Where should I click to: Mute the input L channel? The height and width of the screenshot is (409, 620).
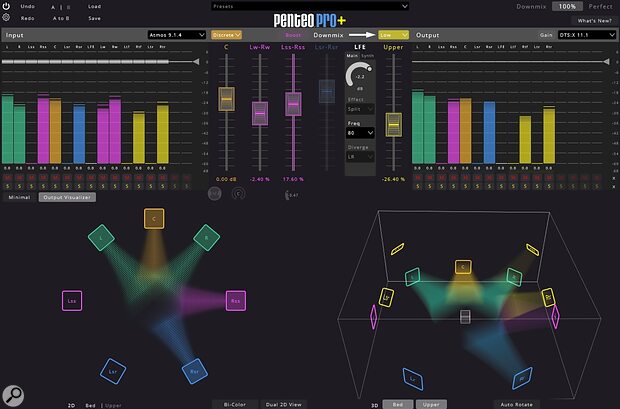(x=8, y=178)
